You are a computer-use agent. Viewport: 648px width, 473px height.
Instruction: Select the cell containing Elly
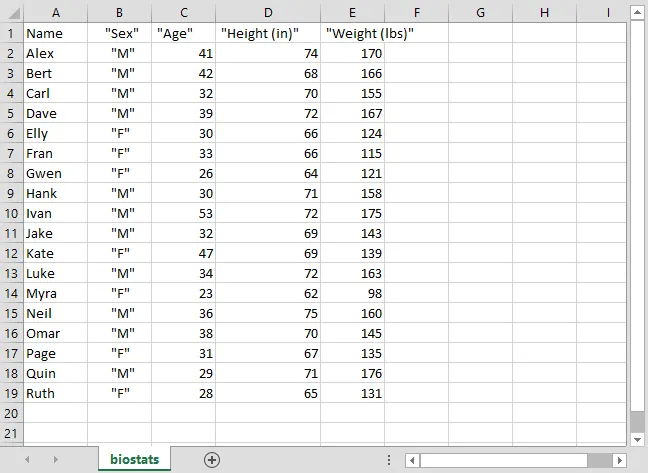pos(55,133)
